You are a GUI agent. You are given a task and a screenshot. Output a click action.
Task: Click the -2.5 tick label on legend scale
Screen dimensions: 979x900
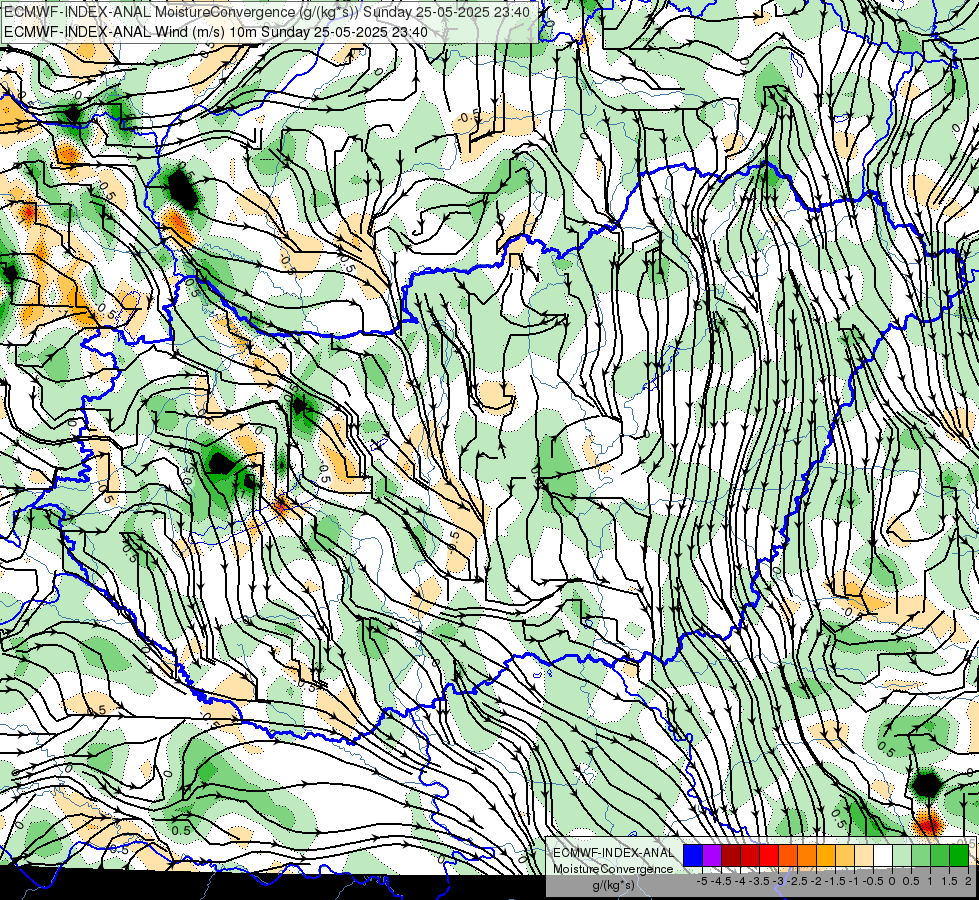click(797, 881)
